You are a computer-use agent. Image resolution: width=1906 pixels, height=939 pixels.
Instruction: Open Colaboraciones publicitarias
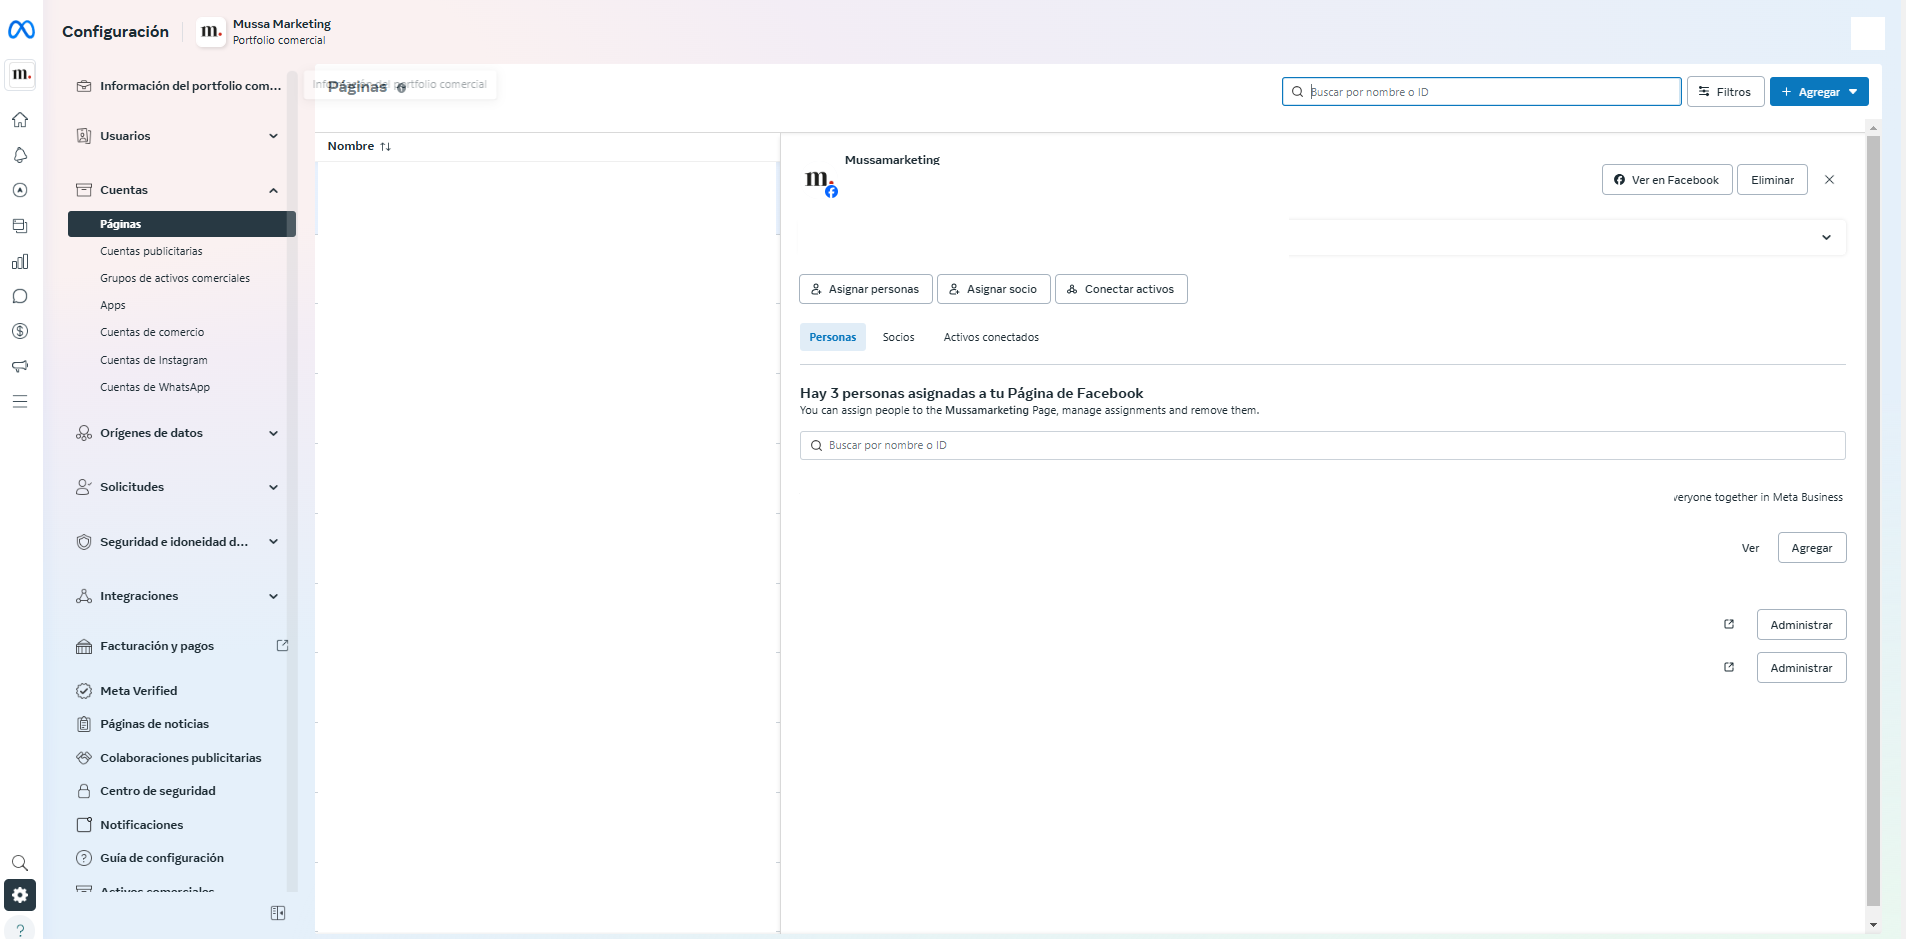169,758
